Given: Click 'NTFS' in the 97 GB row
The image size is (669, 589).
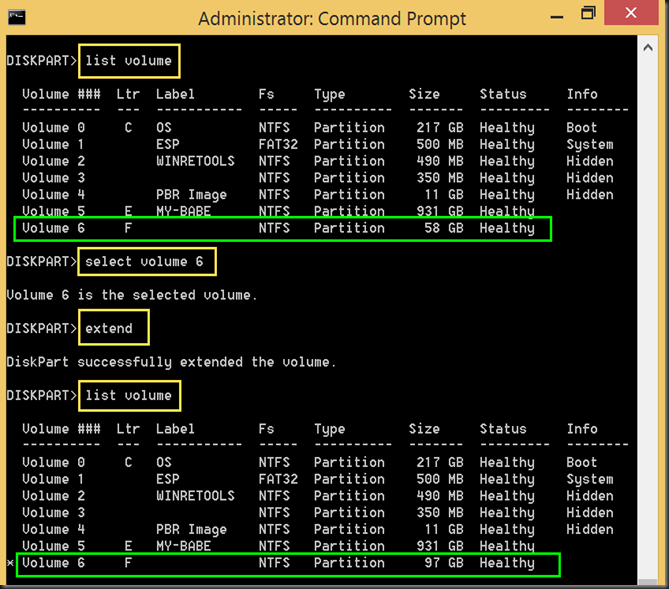Looking at the screenshot, I should click(274, 563).
